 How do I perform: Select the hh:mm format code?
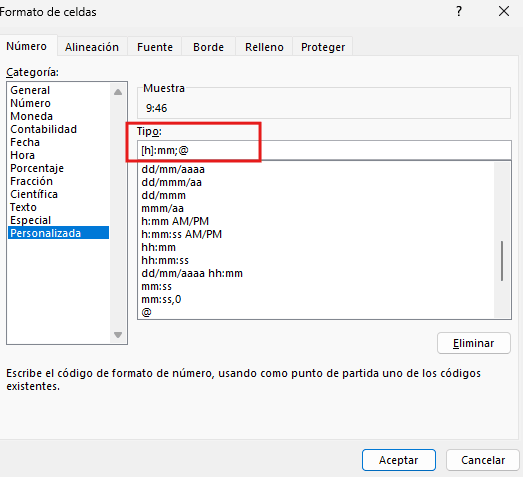tap(316, 247)
